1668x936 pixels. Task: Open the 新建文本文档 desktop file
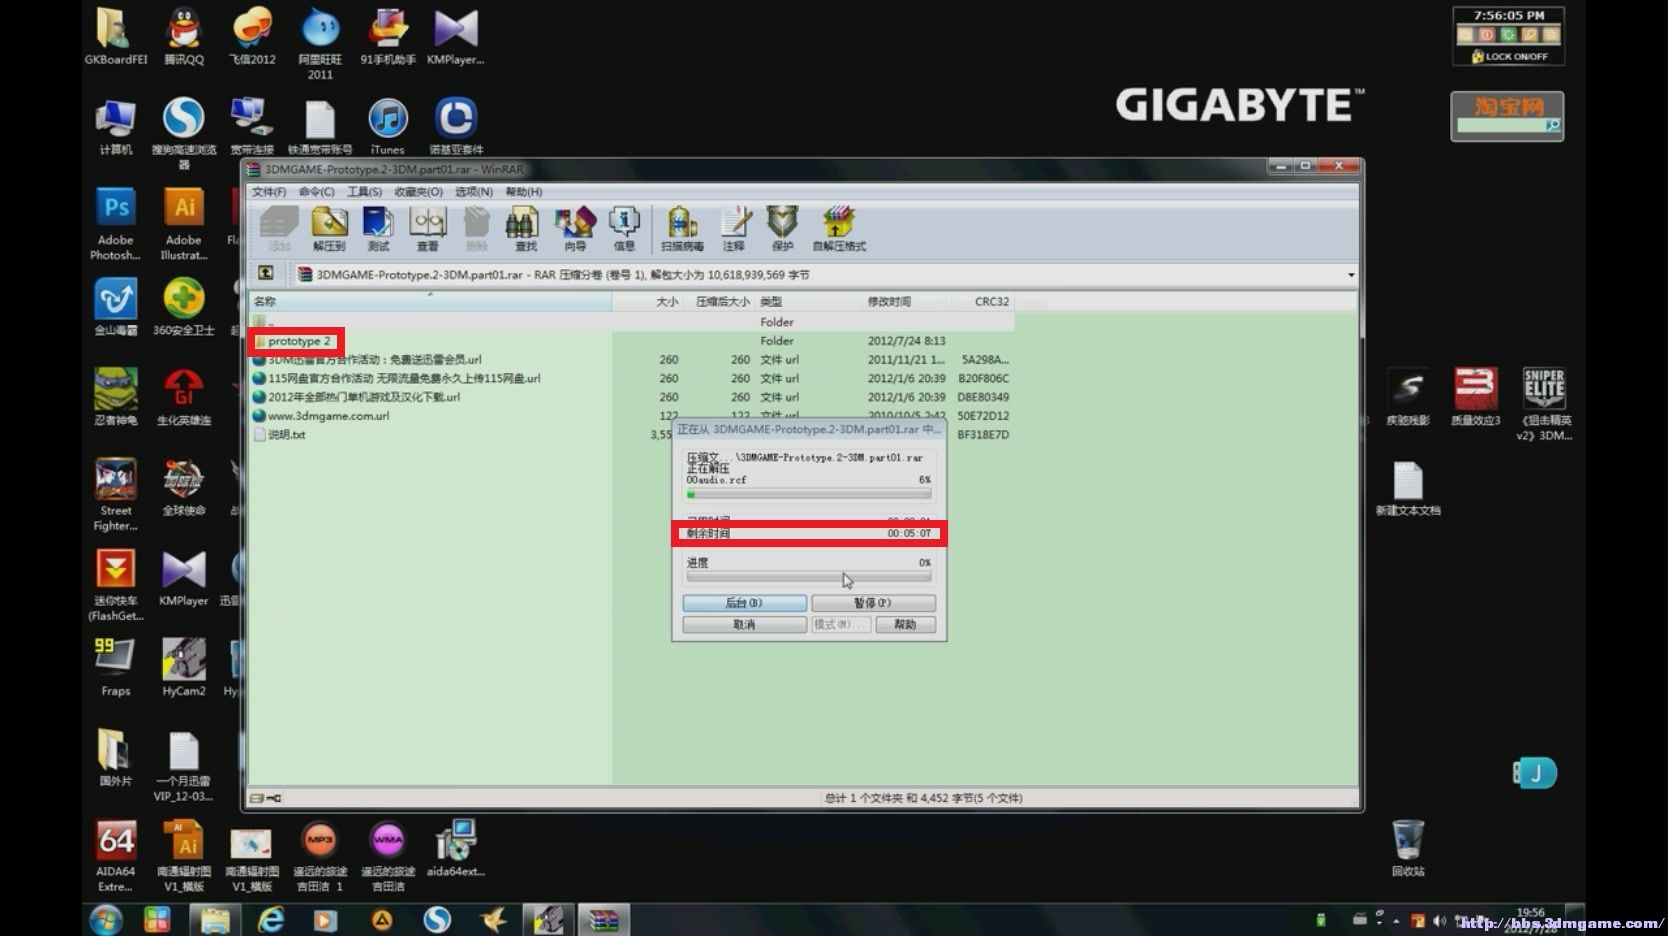point(1408,488)
